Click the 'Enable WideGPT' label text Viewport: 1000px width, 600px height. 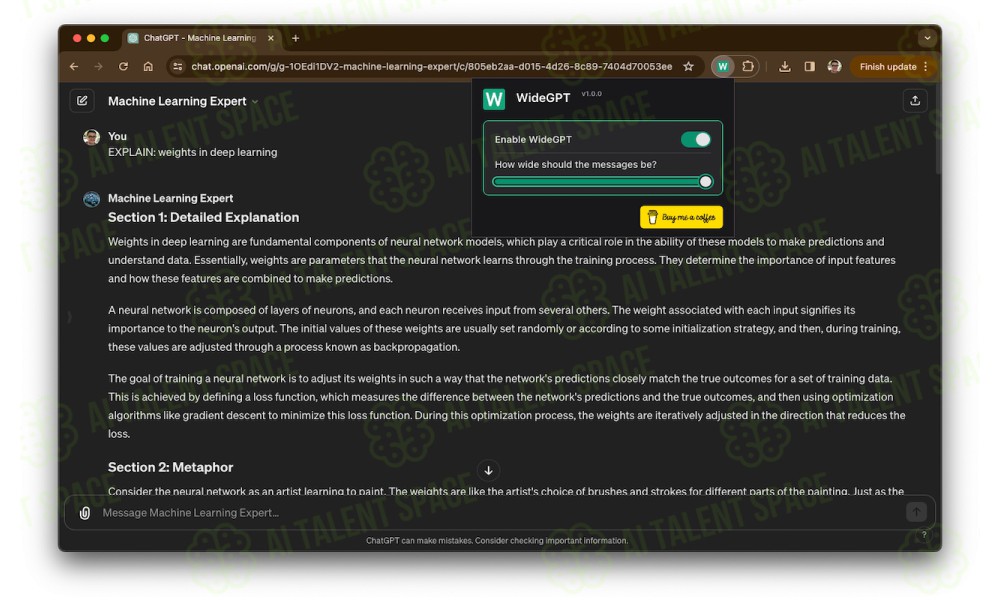[533, 140]
